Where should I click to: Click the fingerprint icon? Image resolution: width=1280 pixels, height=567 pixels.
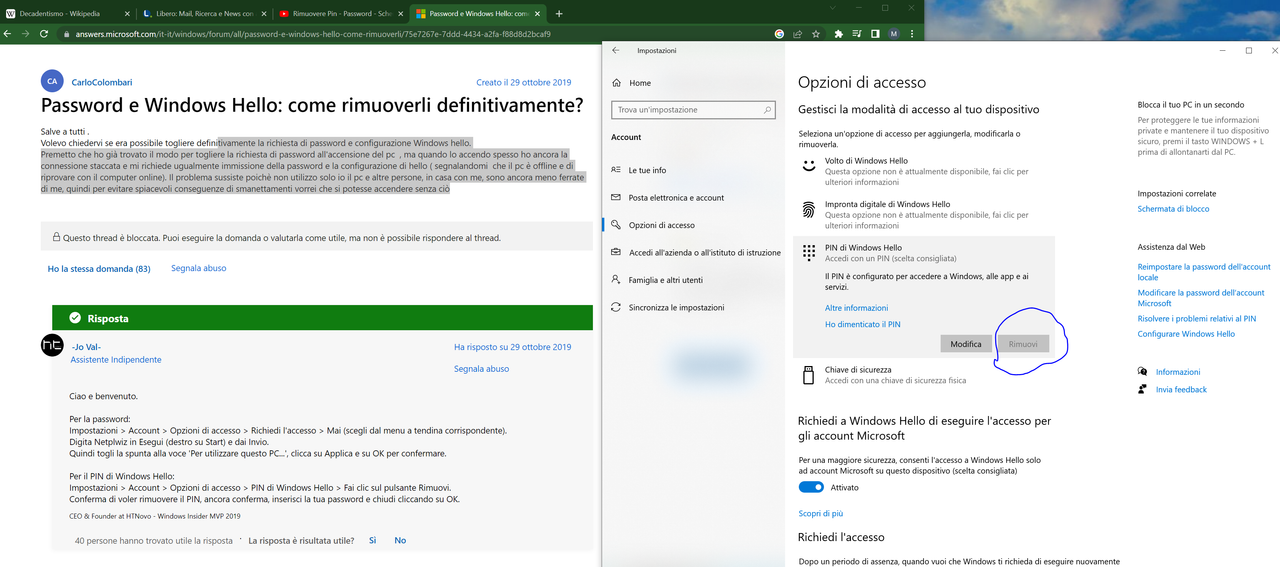point(809,209)
